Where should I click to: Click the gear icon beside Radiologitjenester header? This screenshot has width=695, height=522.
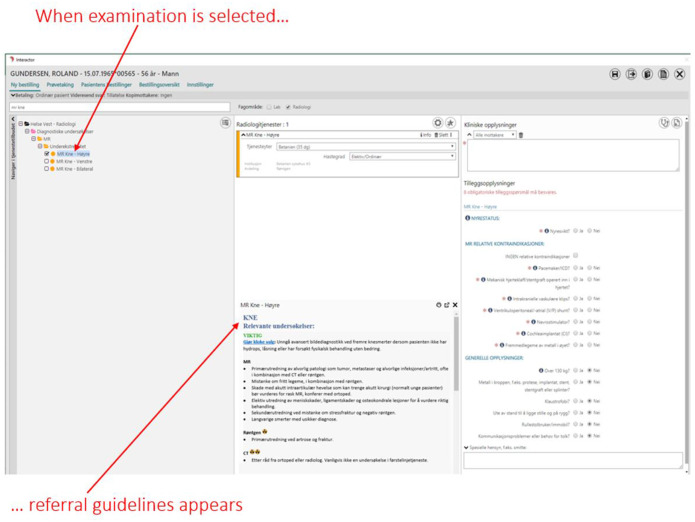[x=437, y=123]
